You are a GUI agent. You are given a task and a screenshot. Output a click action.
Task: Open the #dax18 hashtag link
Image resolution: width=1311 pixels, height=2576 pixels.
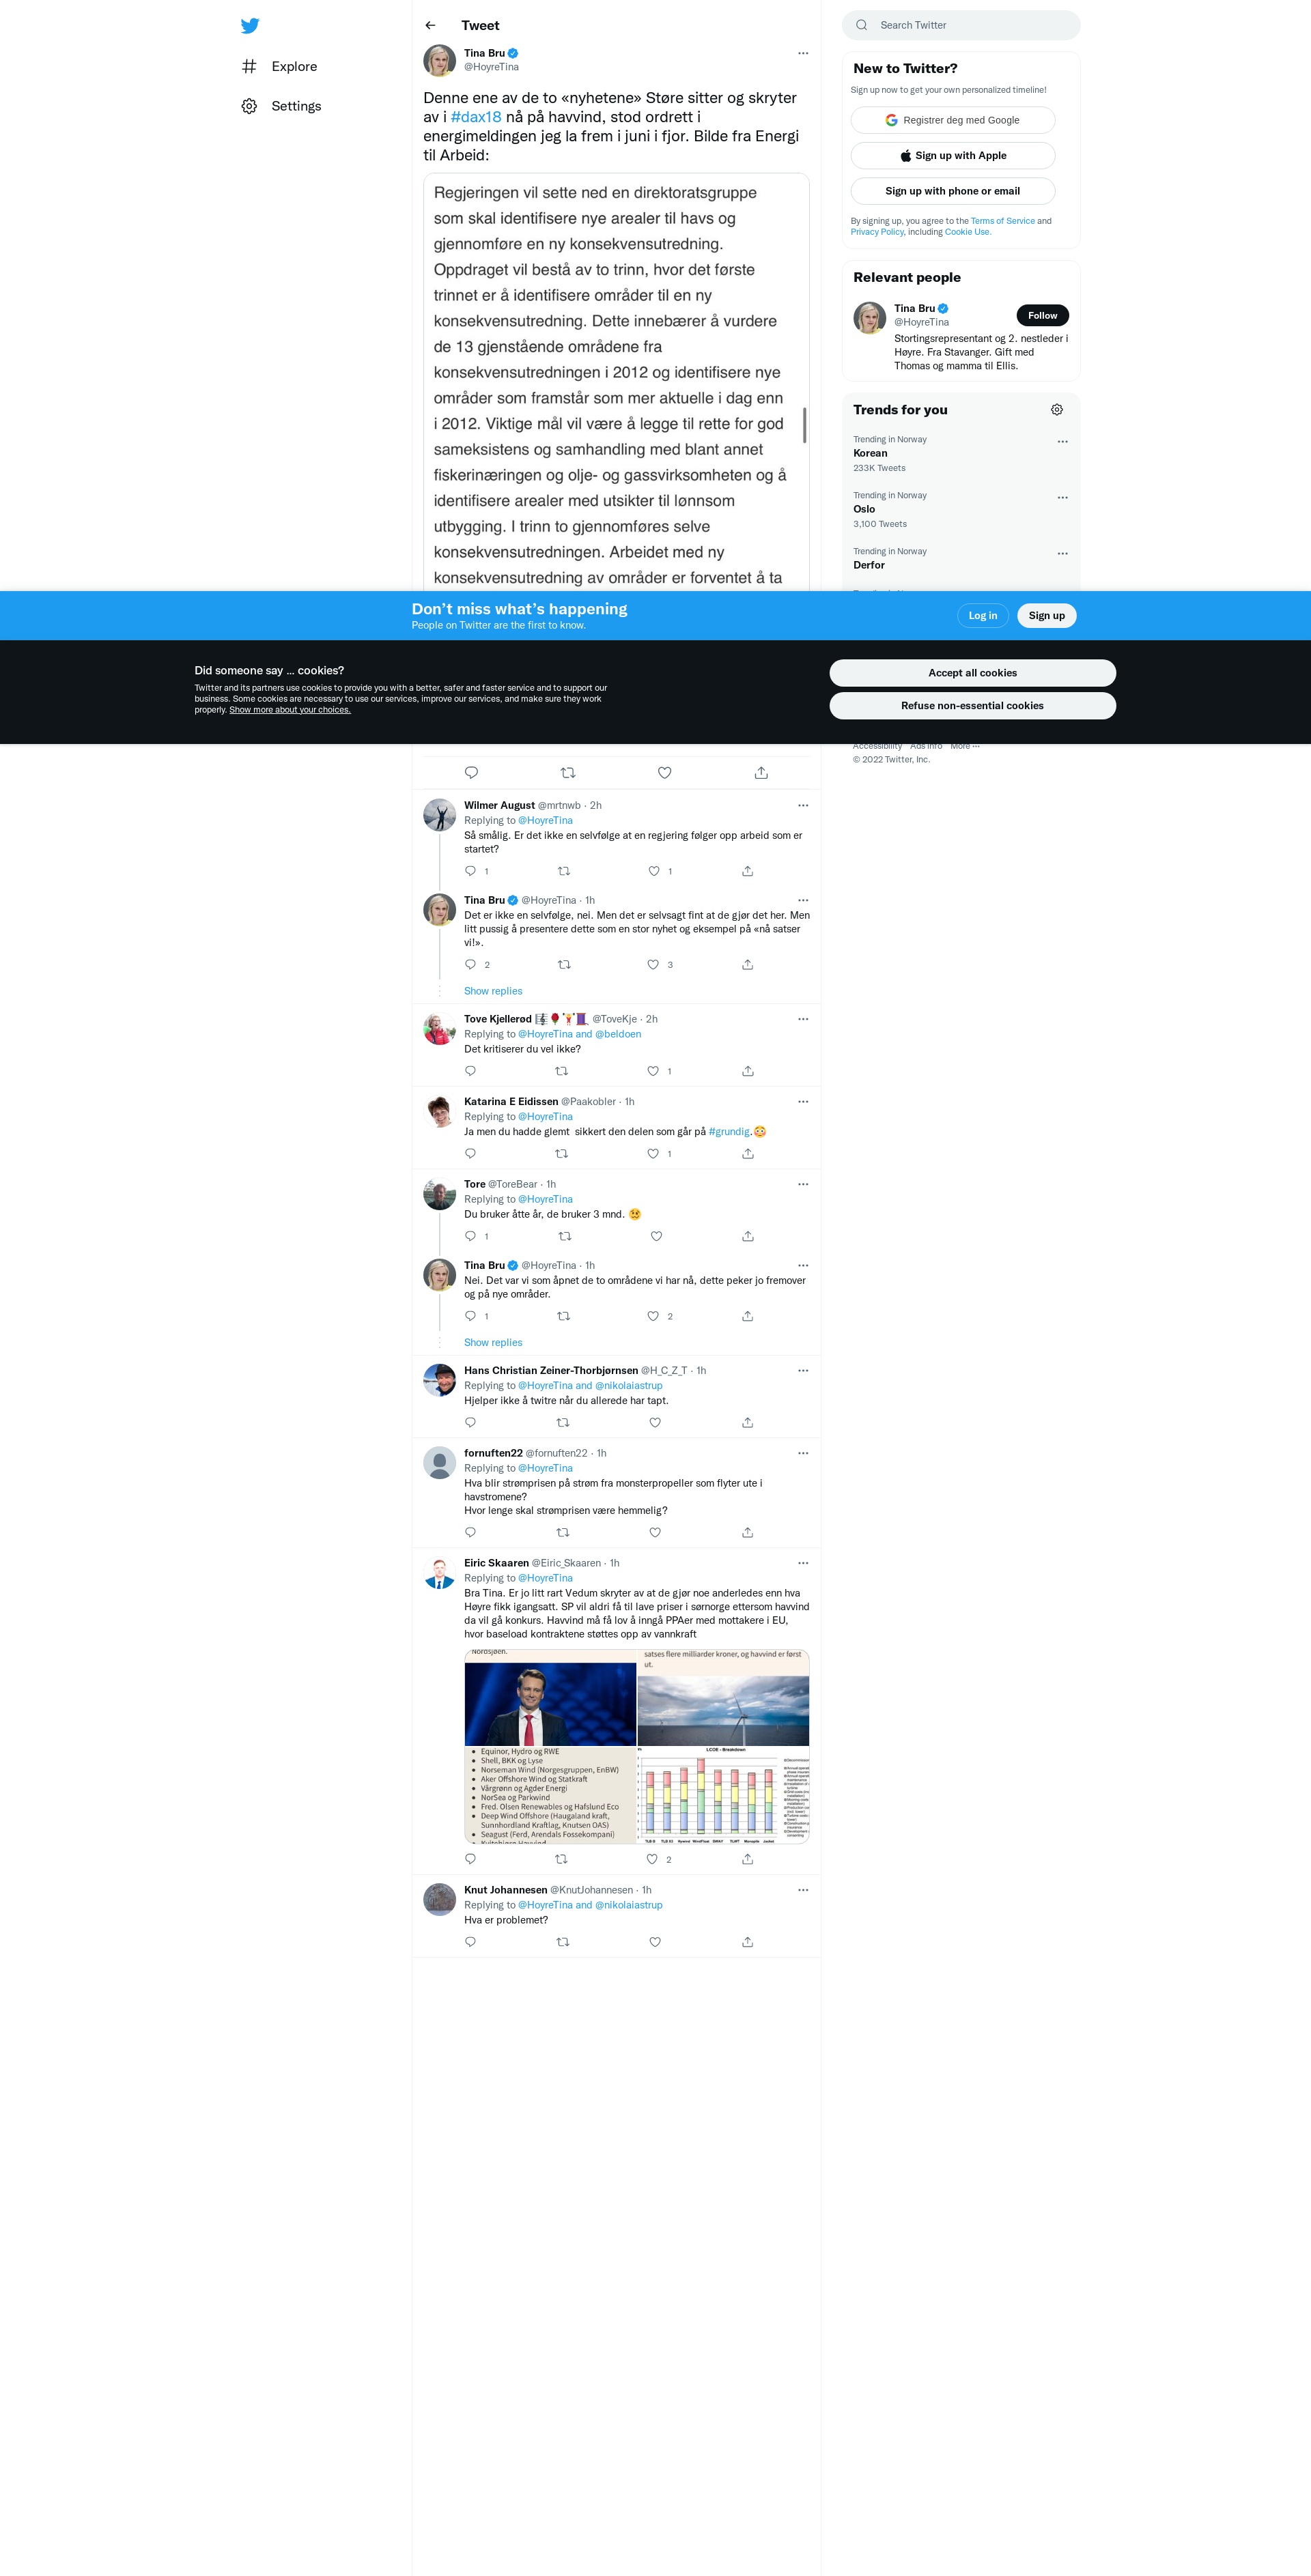click(x=476, y=117)
